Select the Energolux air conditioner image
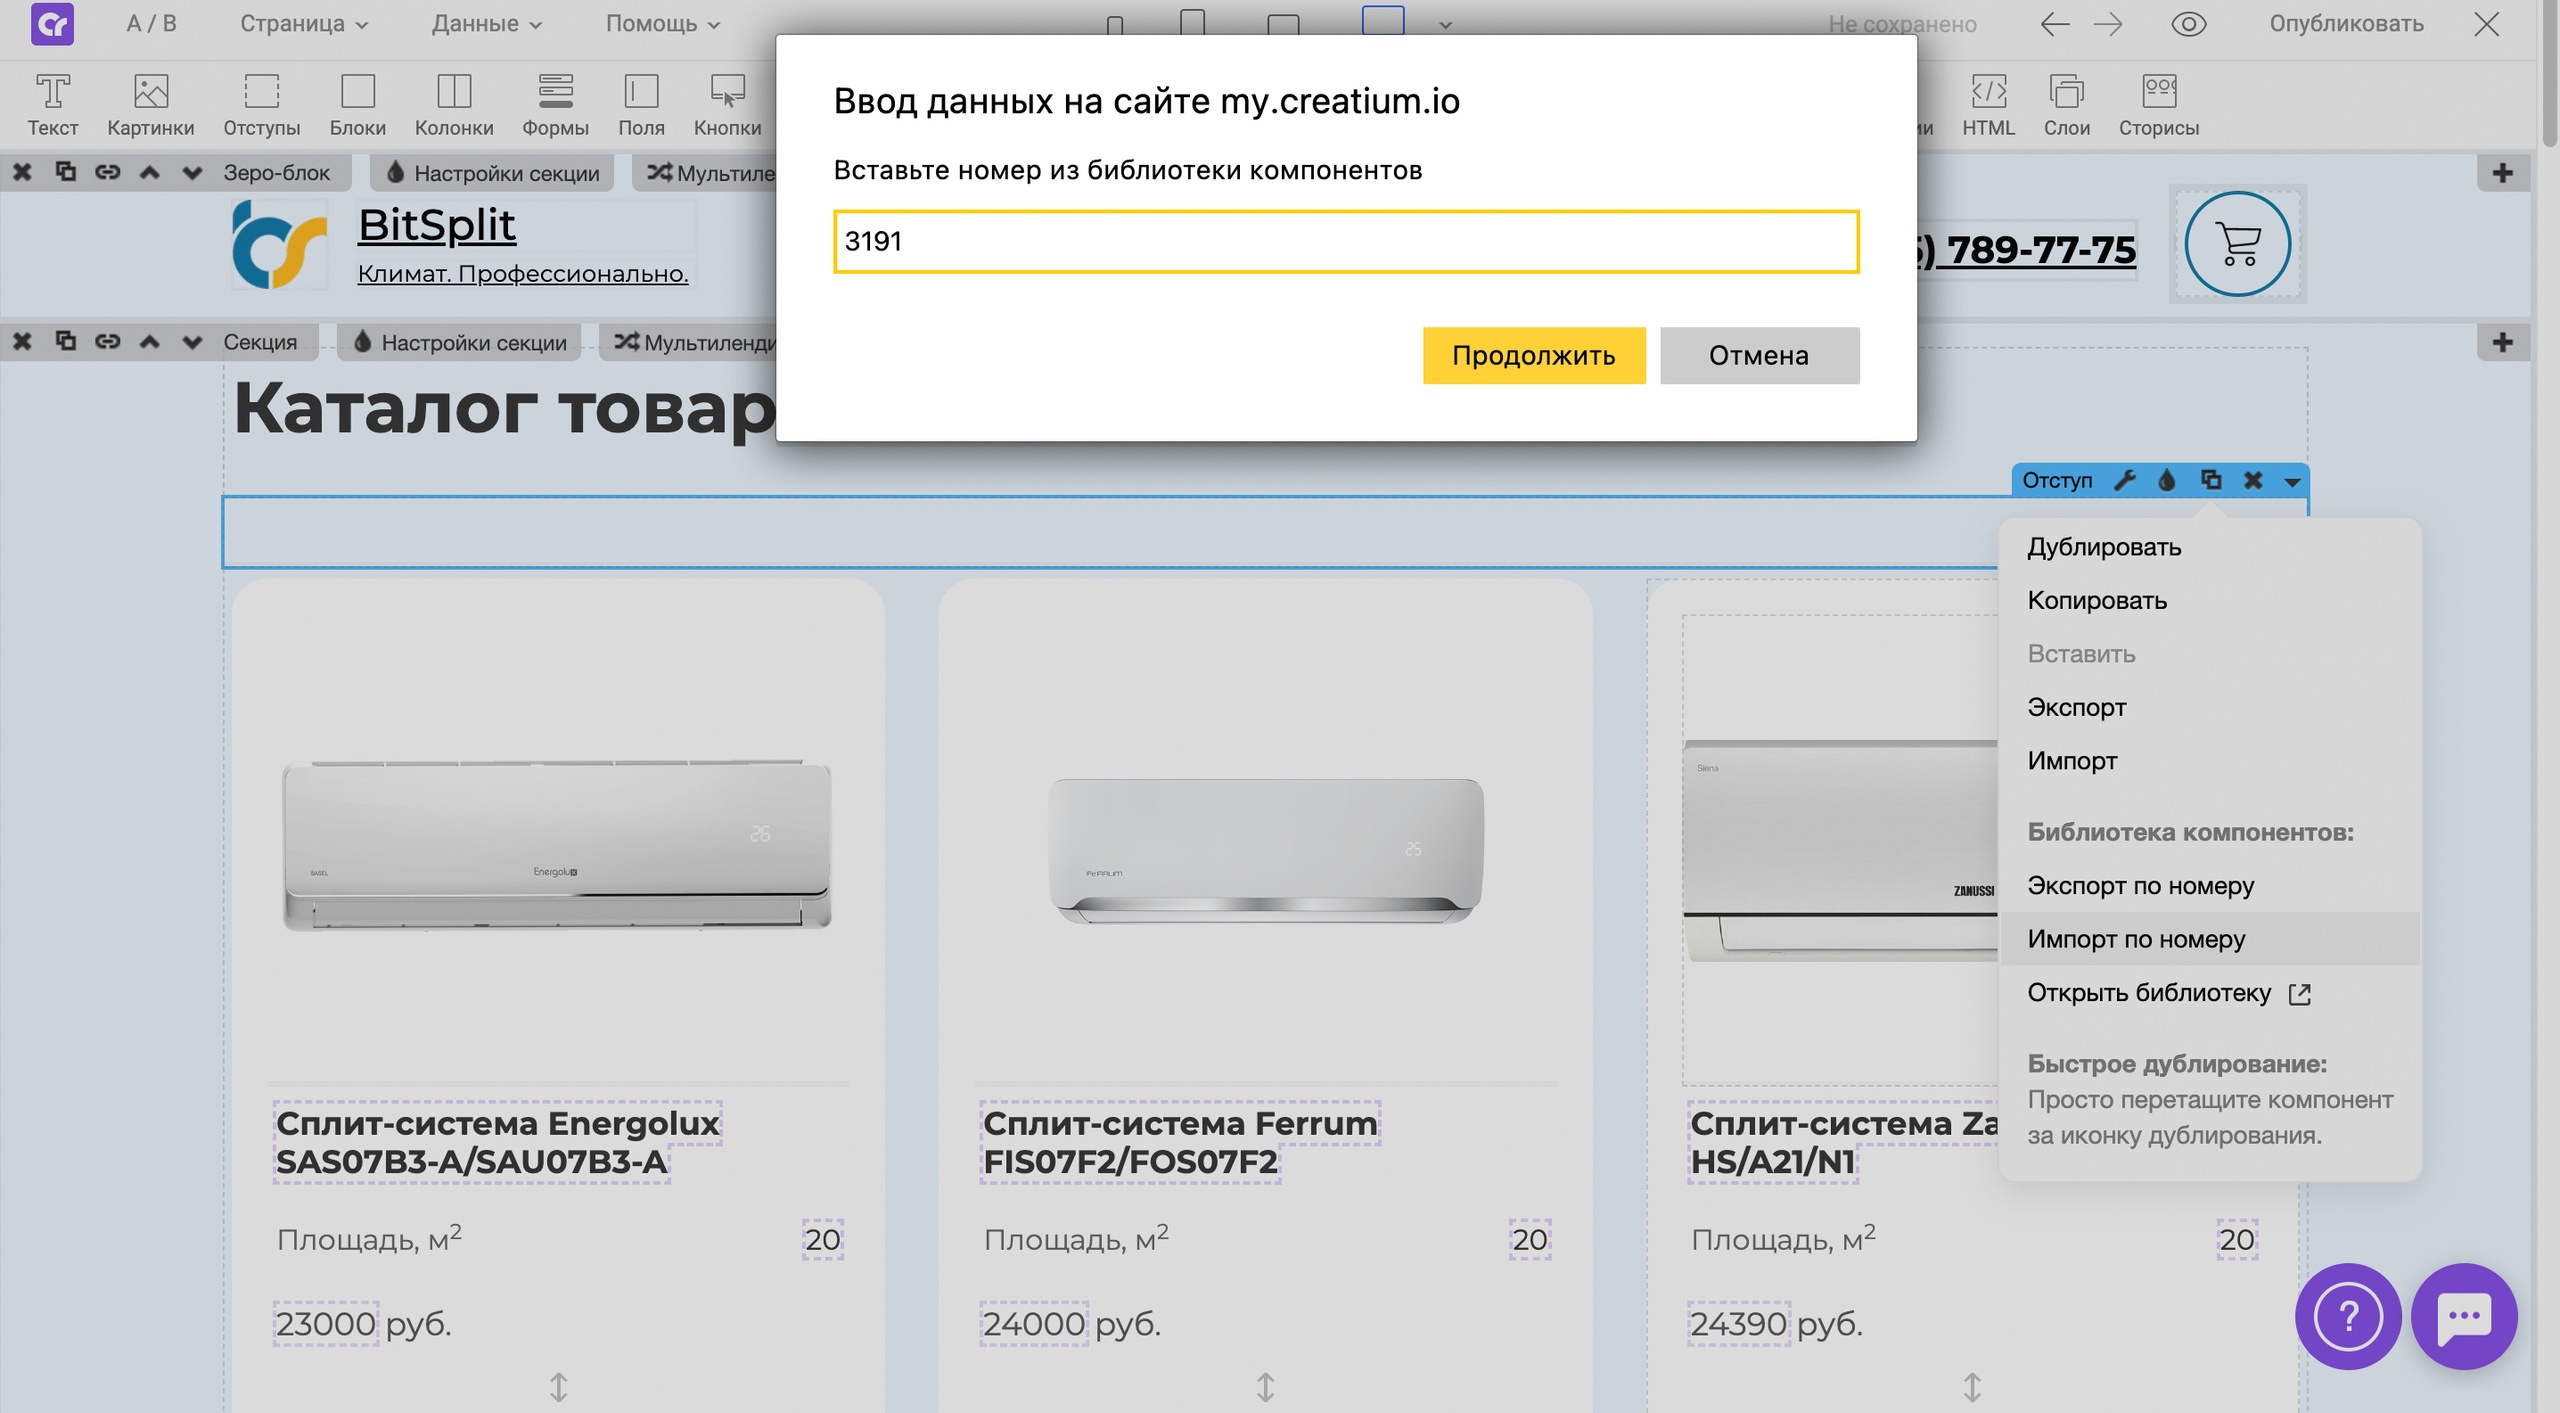The image size is (2560, 1413). 557,844
